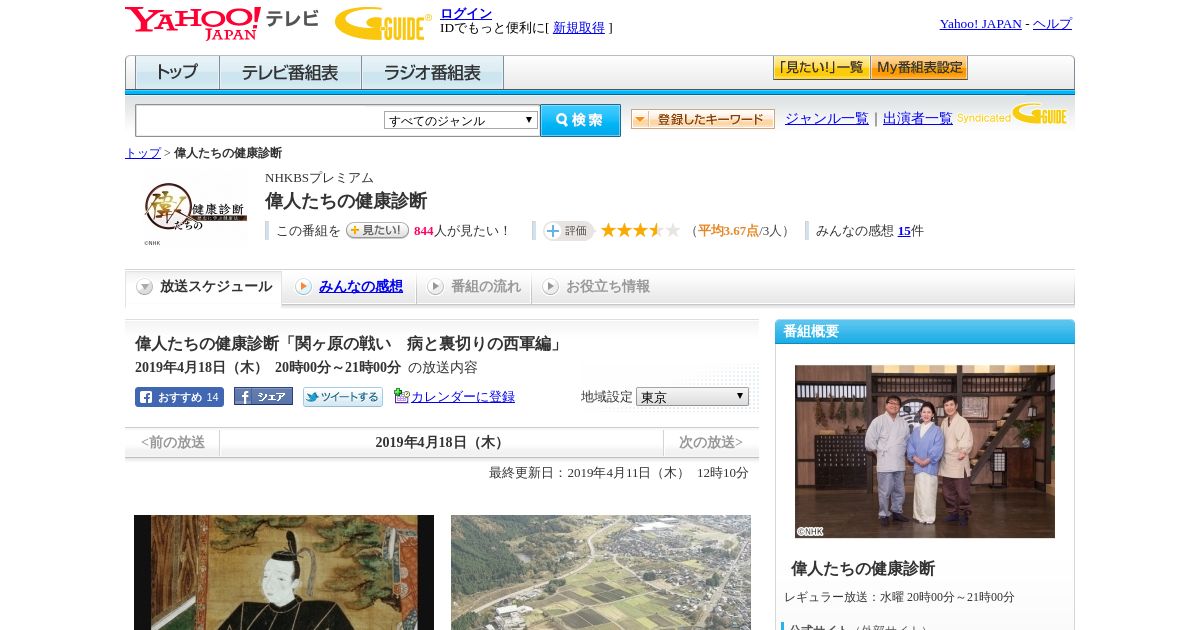Click トップ breadcrumb link
This screenshot has width=1200, height=630.
(143, 153)
